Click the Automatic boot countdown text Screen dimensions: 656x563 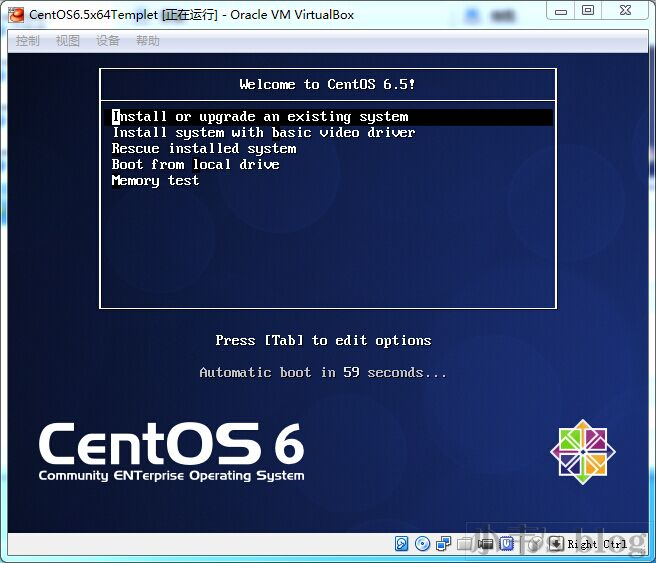coord(323,372)
